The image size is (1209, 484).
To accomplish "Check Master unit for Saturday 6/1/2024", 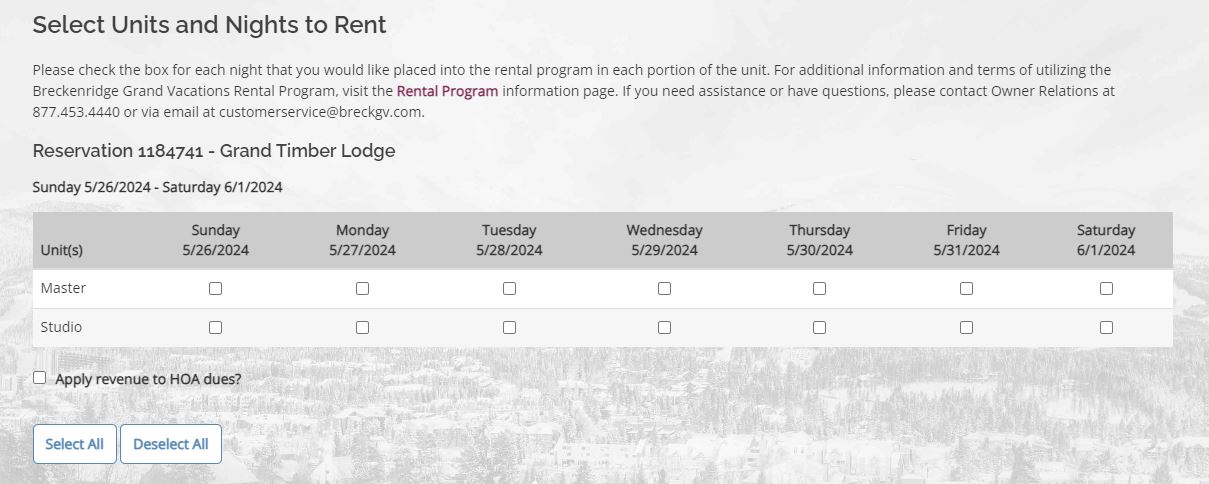I will pos(1106,289).
